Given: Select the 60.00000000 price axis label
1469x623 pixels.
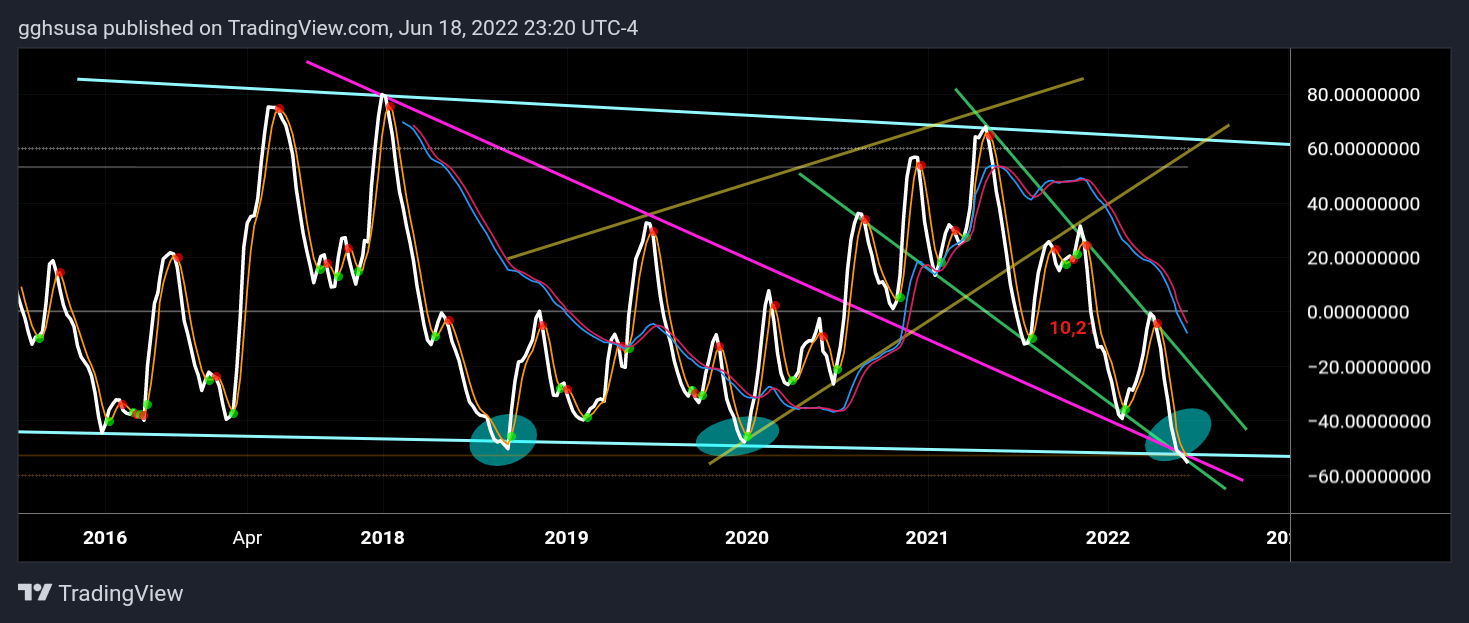Looking at the screenshot, I should [1364, 149].
